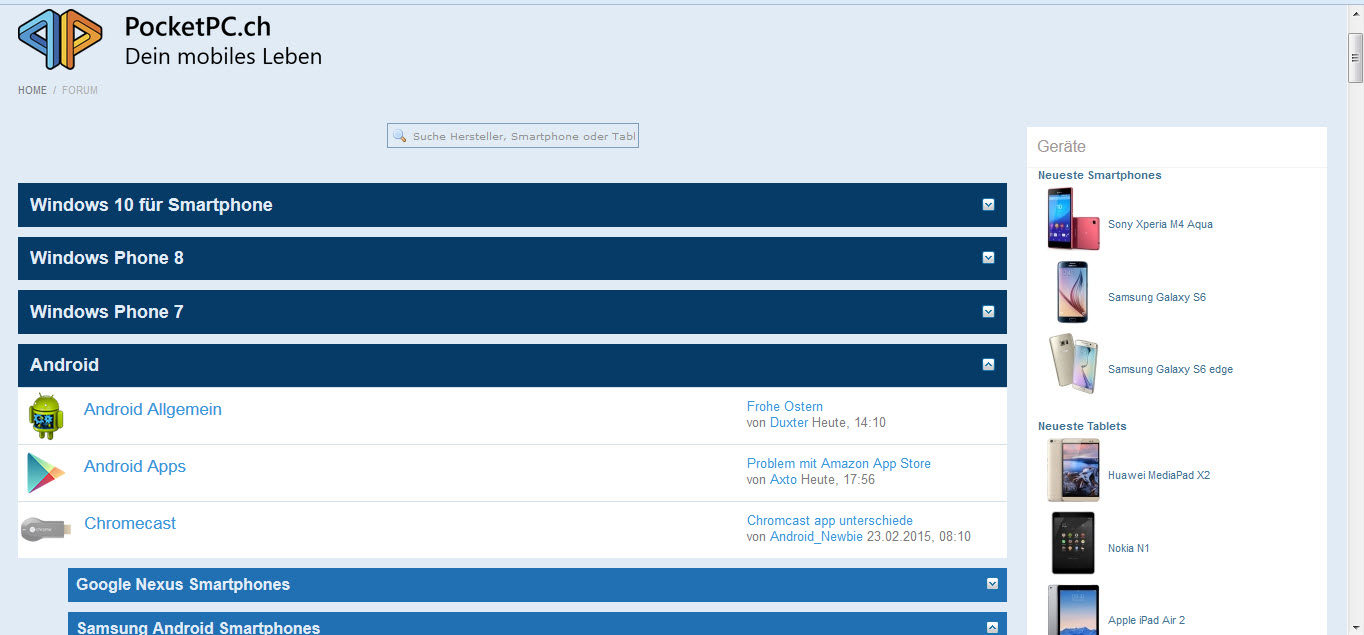Expand the Windows Phone 8 section
The image size is (1364, 635).
click(988, 258)
